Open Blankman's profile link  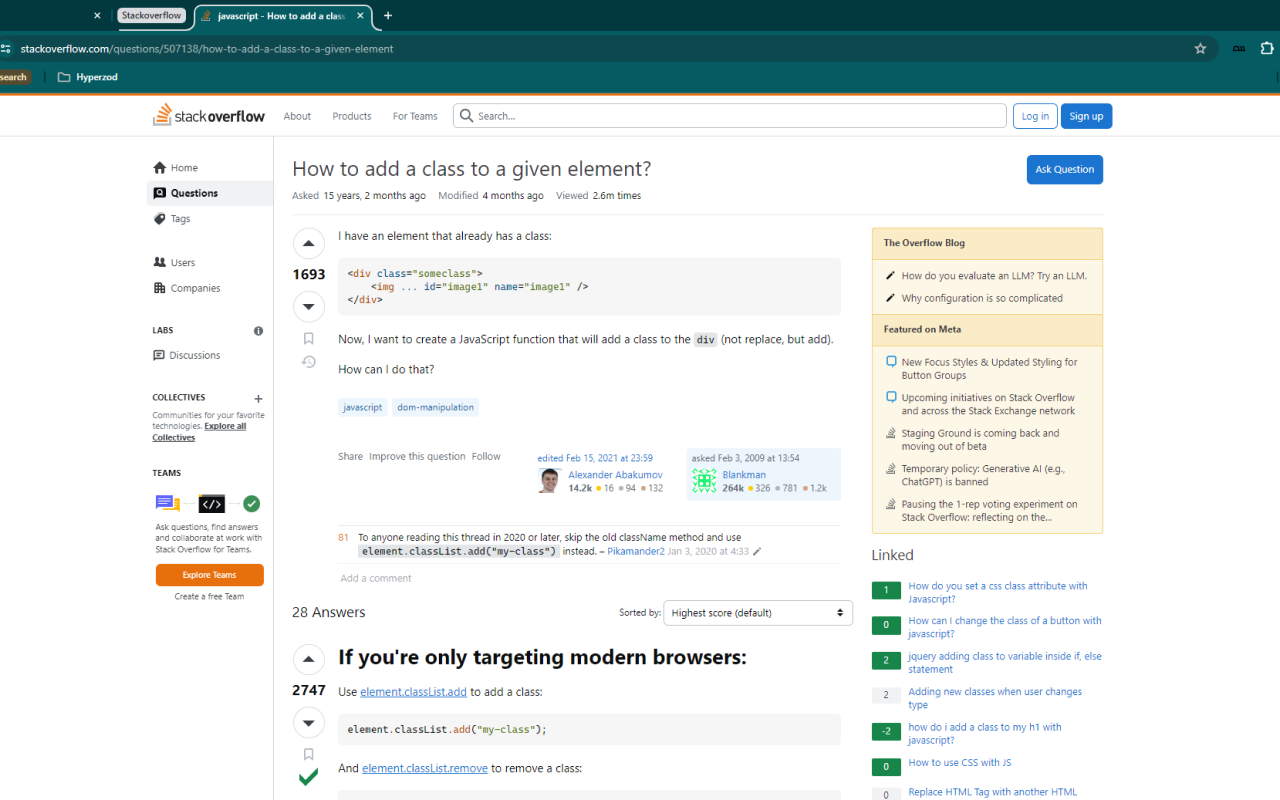tap(744, 475)
